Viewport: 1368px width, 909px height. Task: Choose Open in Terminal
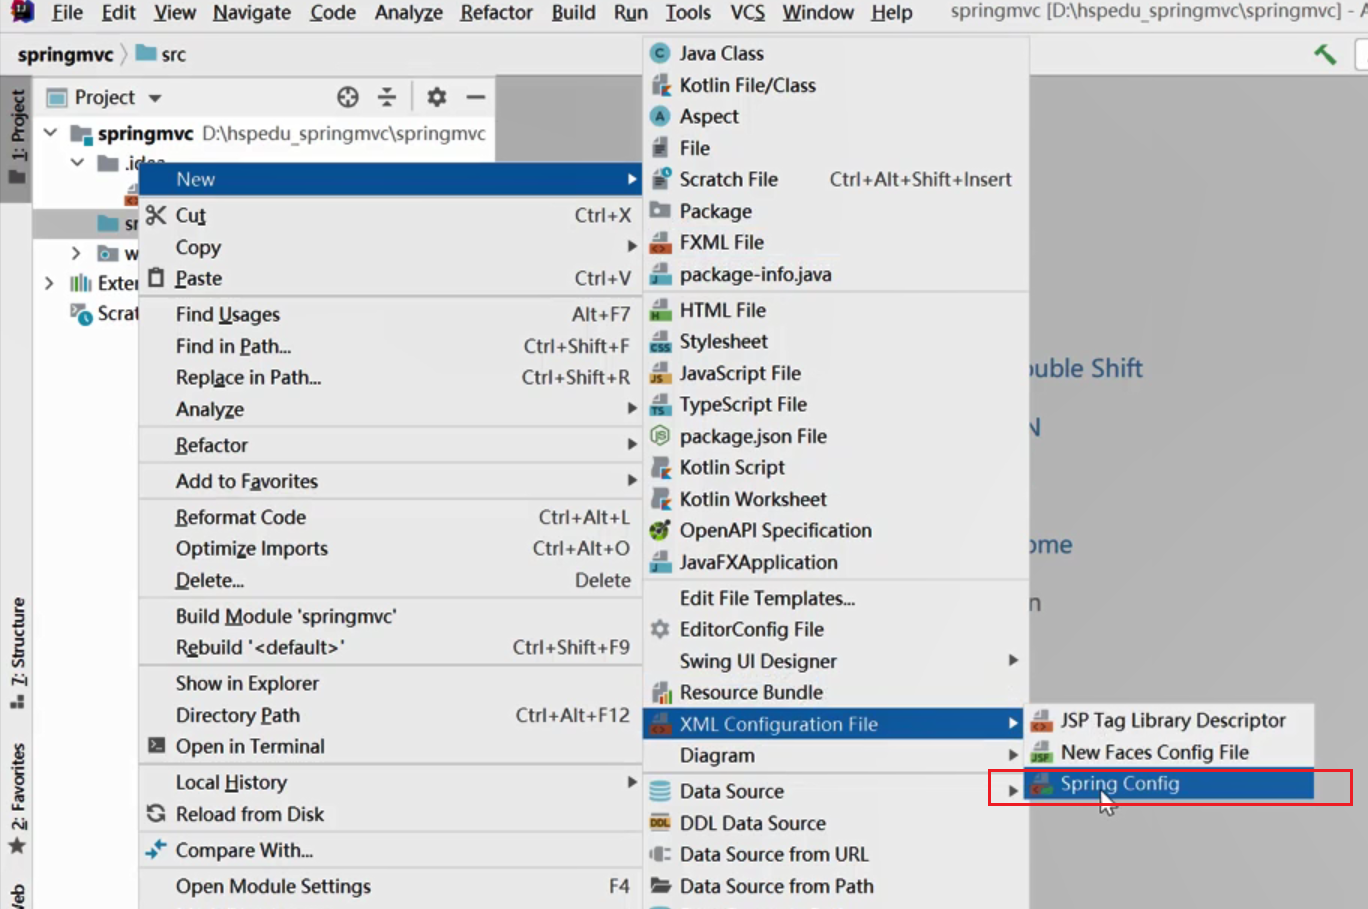390,746
